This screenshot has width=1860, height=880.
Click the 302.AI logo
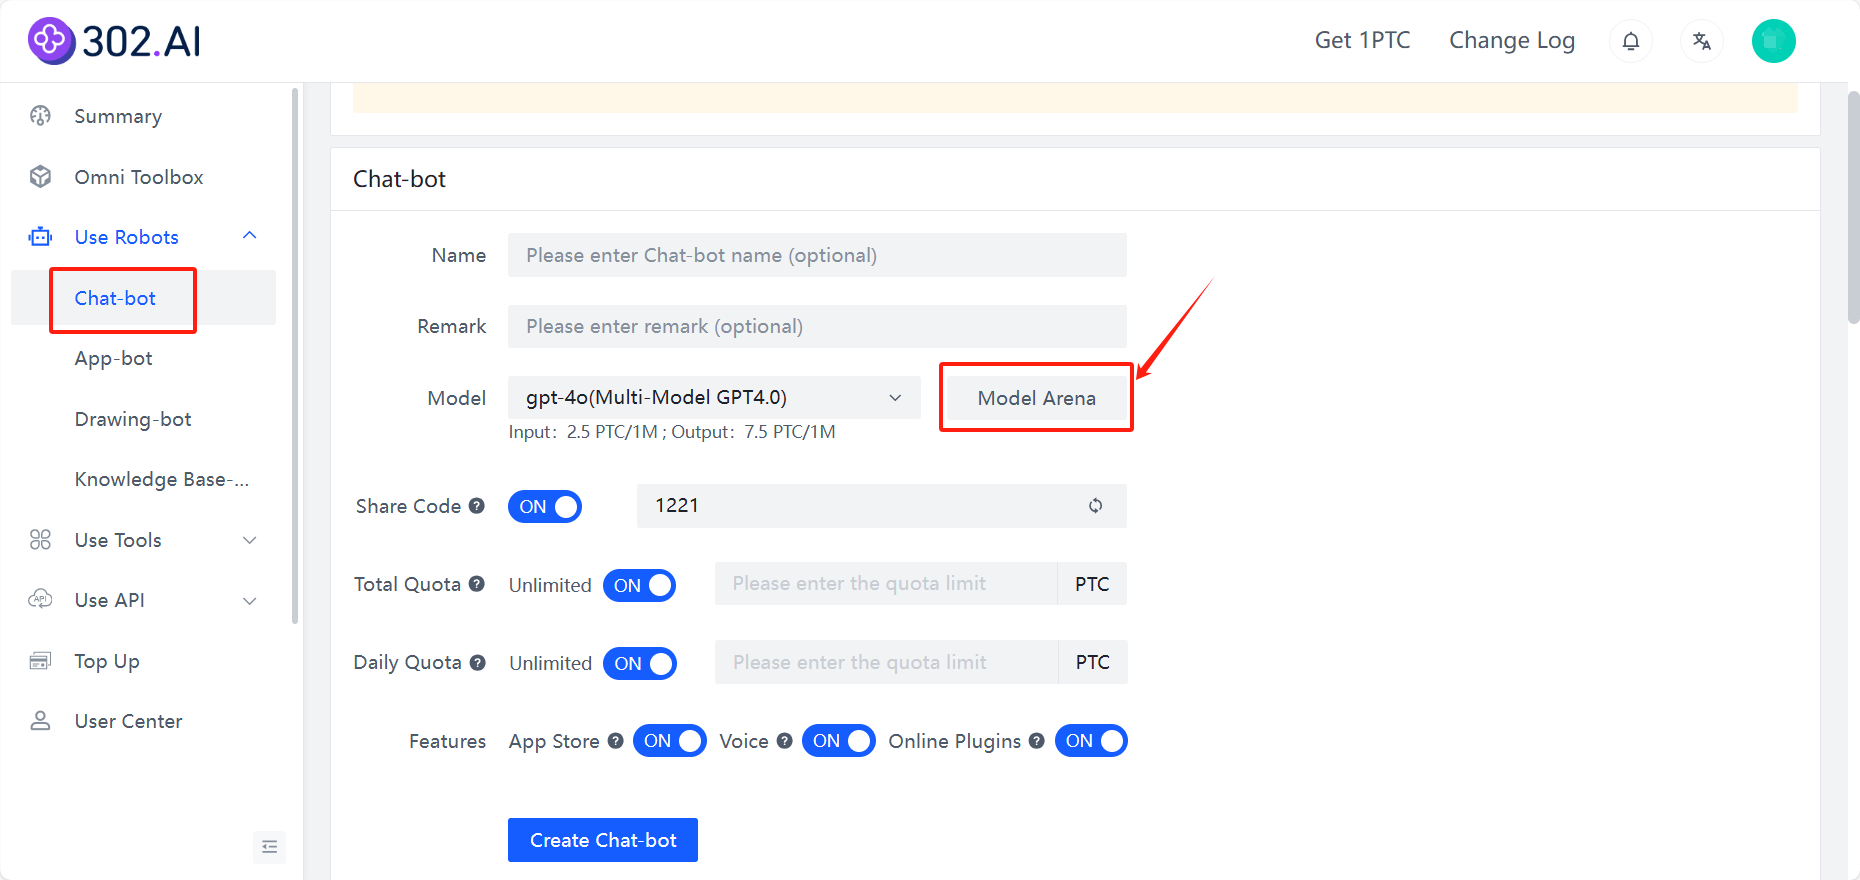point(115,41)
